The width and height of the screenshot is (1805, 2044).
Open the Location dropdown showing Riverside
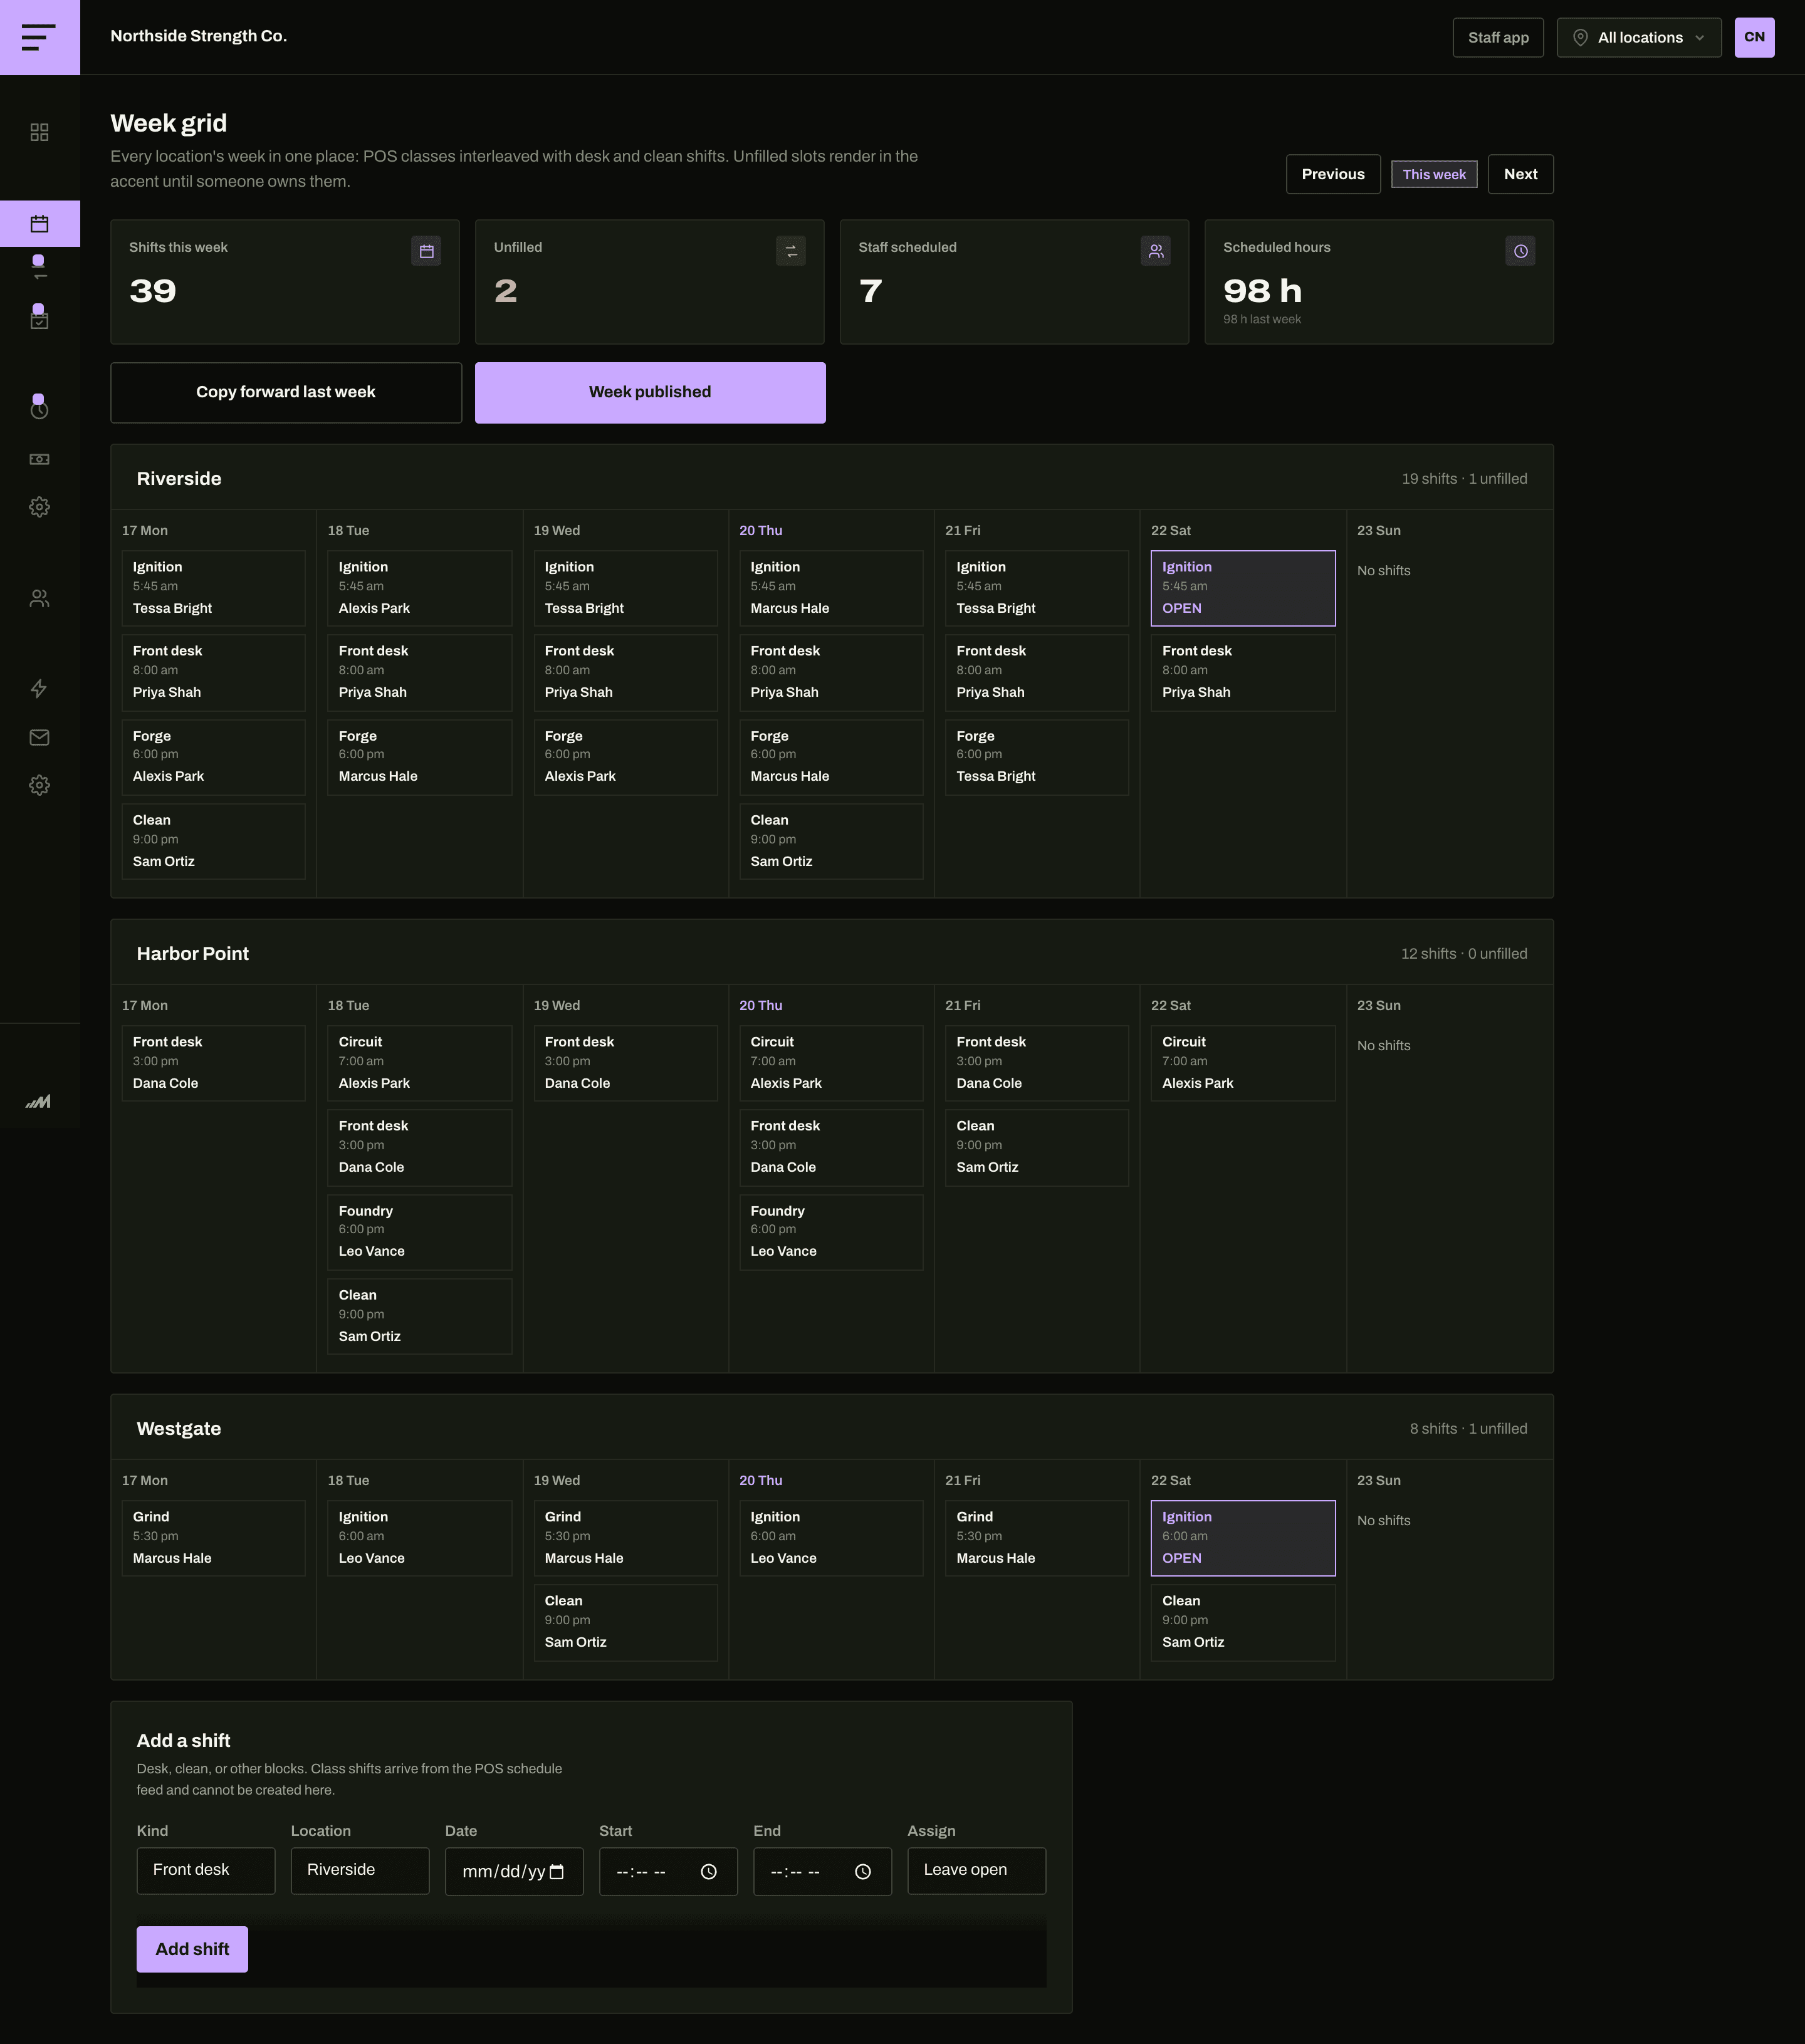click(360, 1871)
